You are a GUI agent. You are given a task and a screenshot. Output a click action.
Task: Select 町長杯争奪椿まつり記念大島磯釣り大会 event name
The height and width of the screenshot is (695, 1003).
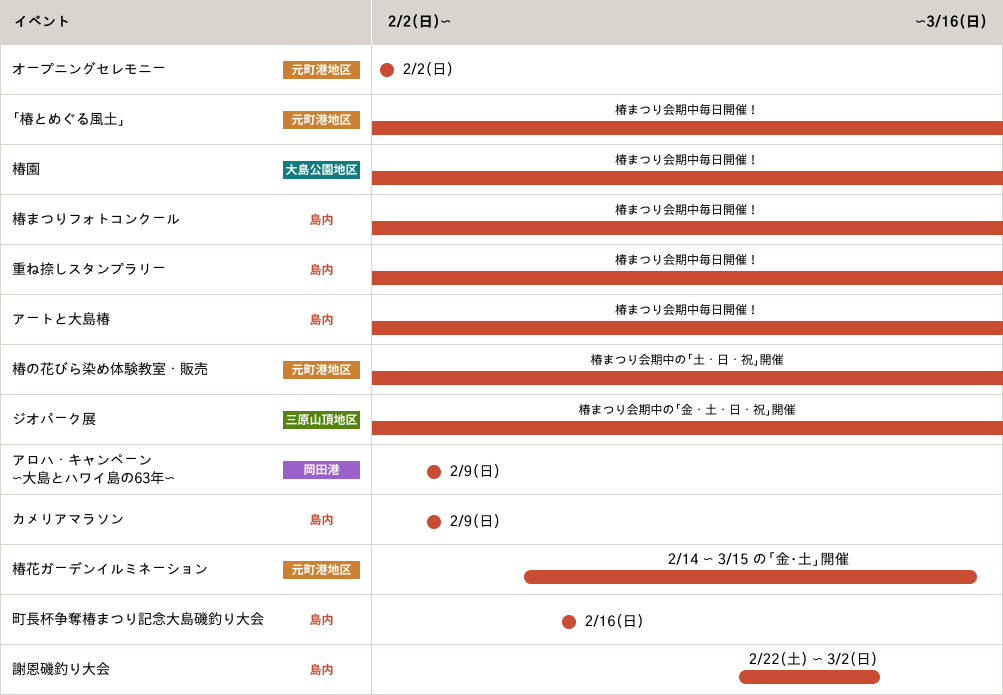[138, 618]
